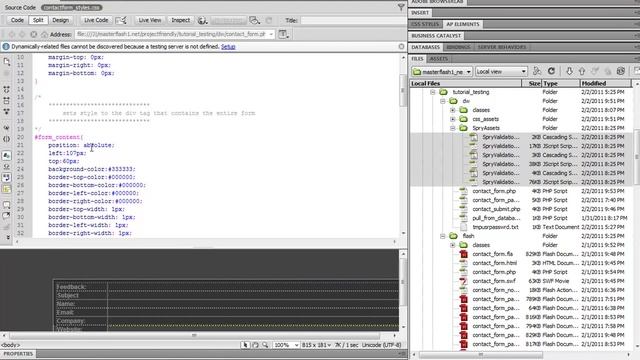Open Bindings panel tab

(458, 47)
